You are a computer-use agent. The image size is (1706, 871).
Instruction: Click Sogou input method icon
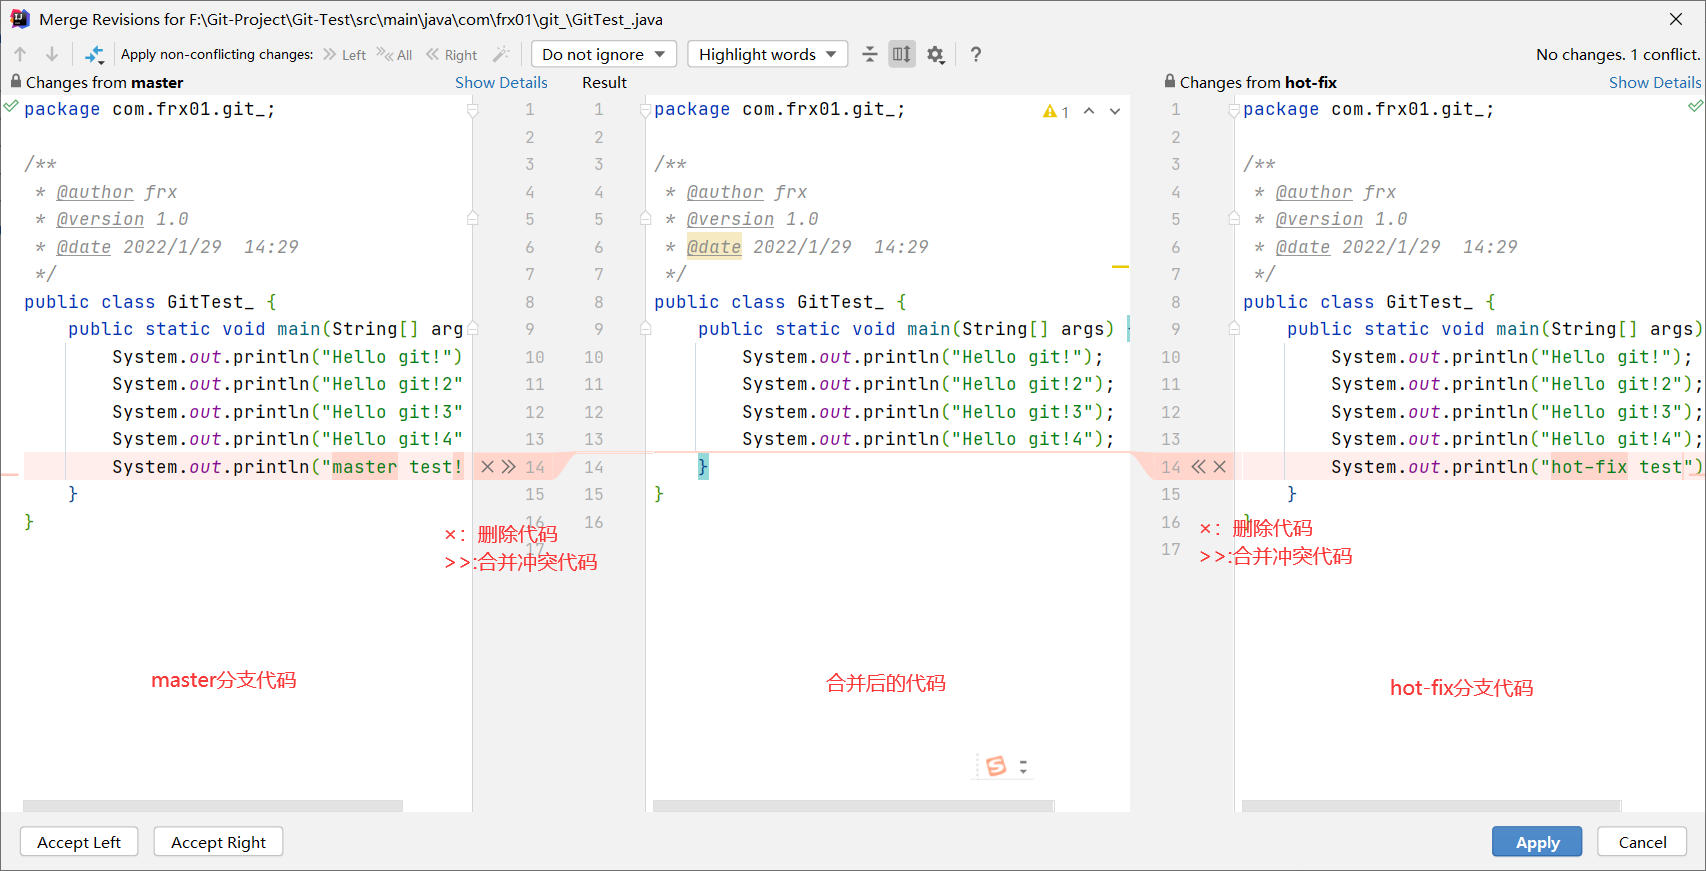point(996,766)
